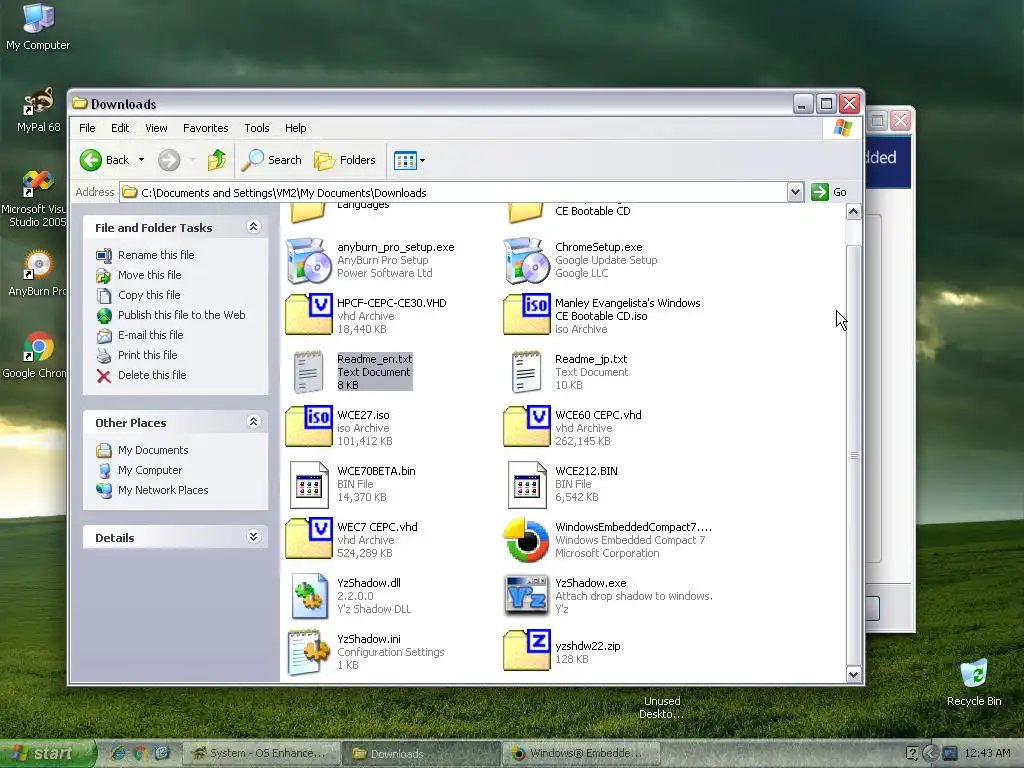Viewport: 1024px width, 768px height.
Task: Click the vertical scrollbar thumb
Action: [853, 455]
